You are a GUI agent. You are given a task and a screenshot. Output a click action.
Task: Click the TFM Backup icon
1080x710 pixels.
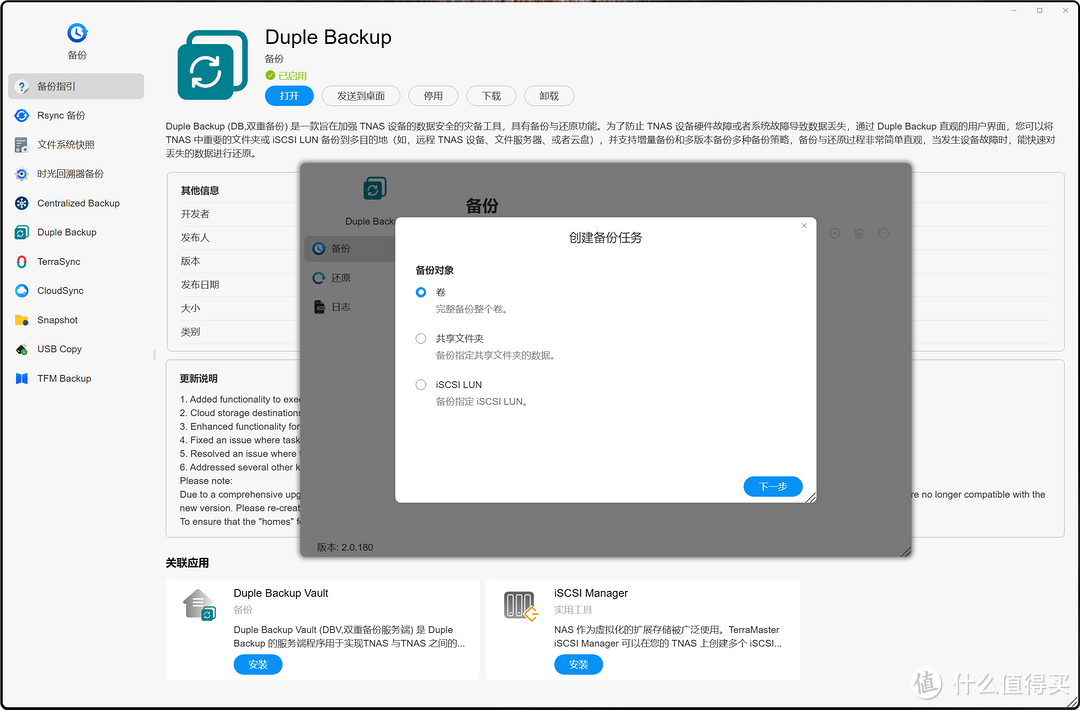click(x=22, y=379)
